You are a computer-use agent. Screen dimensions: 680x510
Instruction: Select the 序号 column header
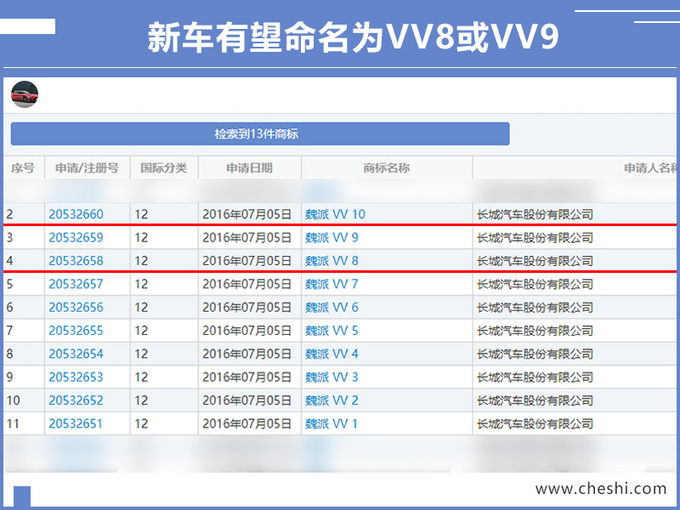tap(23, 168)
